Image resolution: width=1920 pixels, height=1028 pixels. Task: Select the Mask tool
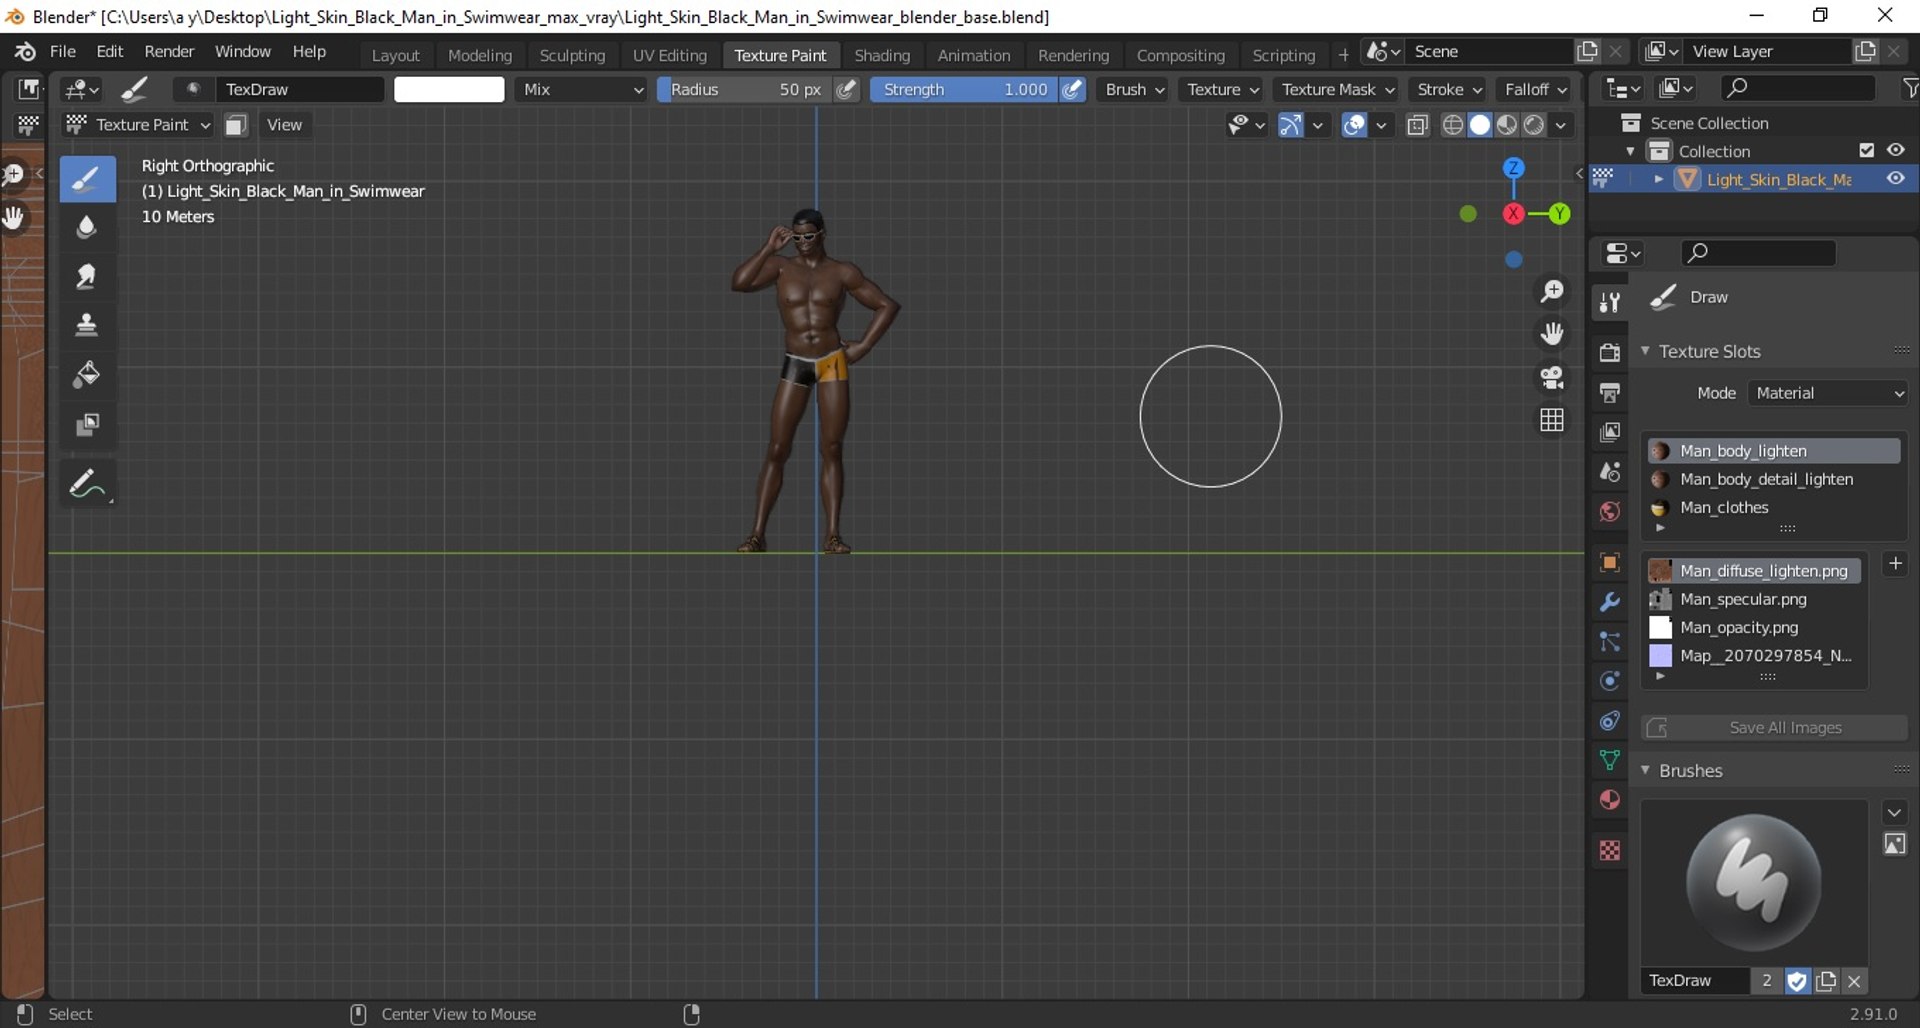pos(87,425)
